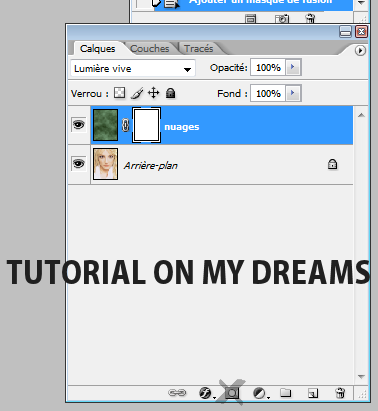Create new adjustment layer icon

(x=260, y=393)
